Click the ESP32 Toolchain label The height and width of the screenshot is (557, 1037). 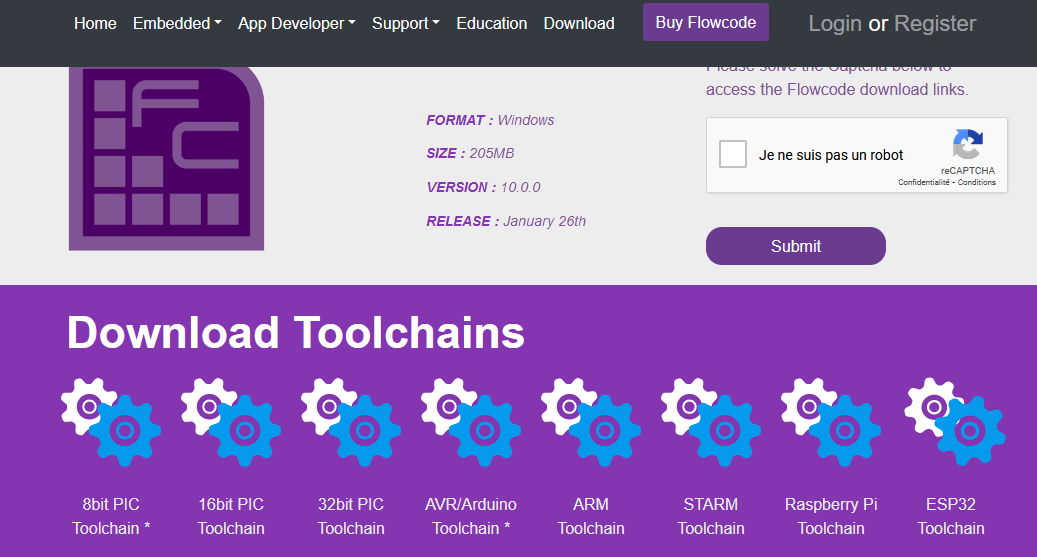coord(950,516)
